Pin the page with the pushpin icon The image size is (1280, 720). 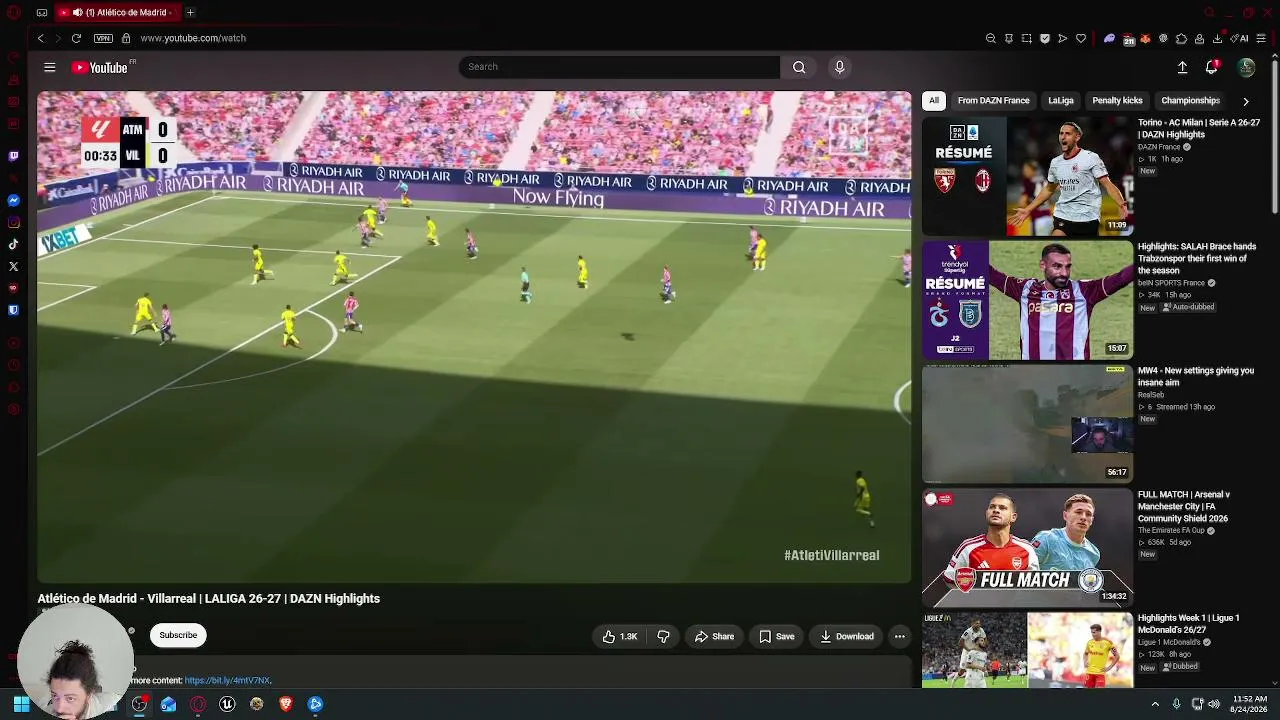click(1009, 38)
